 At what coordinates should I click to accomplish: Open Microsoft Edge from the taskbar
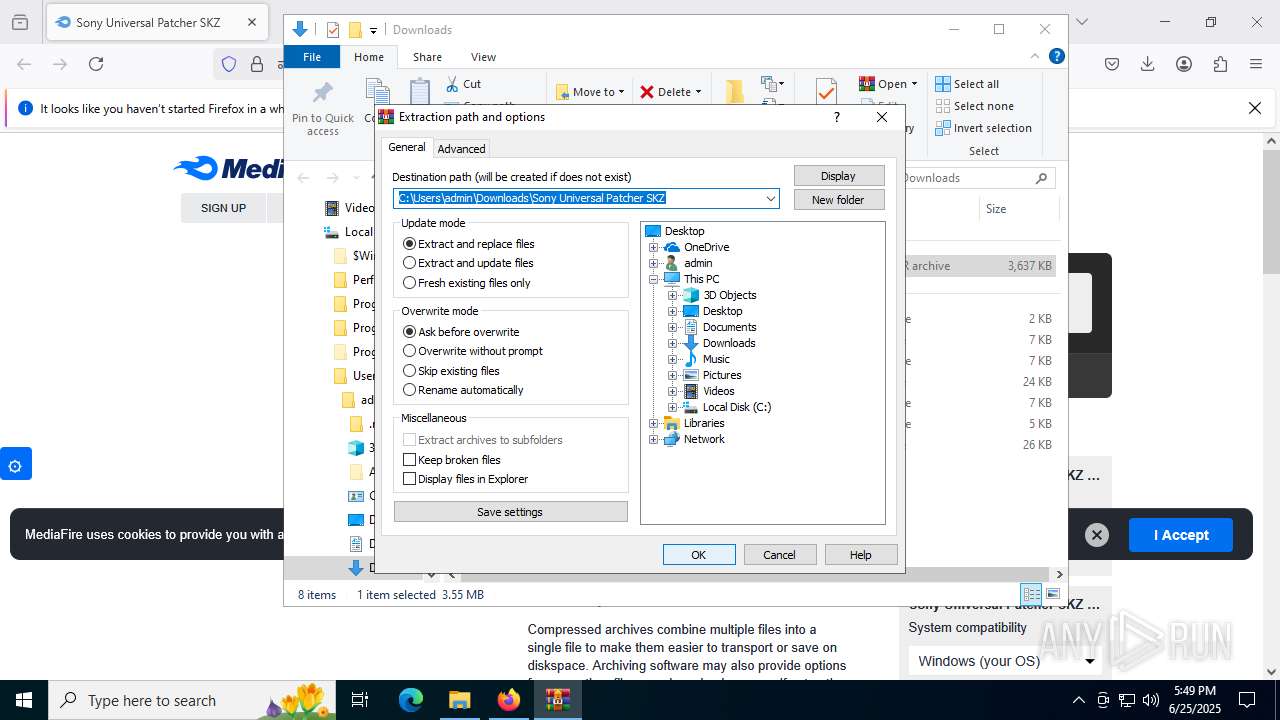pyautogui.click(x=411, y=700)
